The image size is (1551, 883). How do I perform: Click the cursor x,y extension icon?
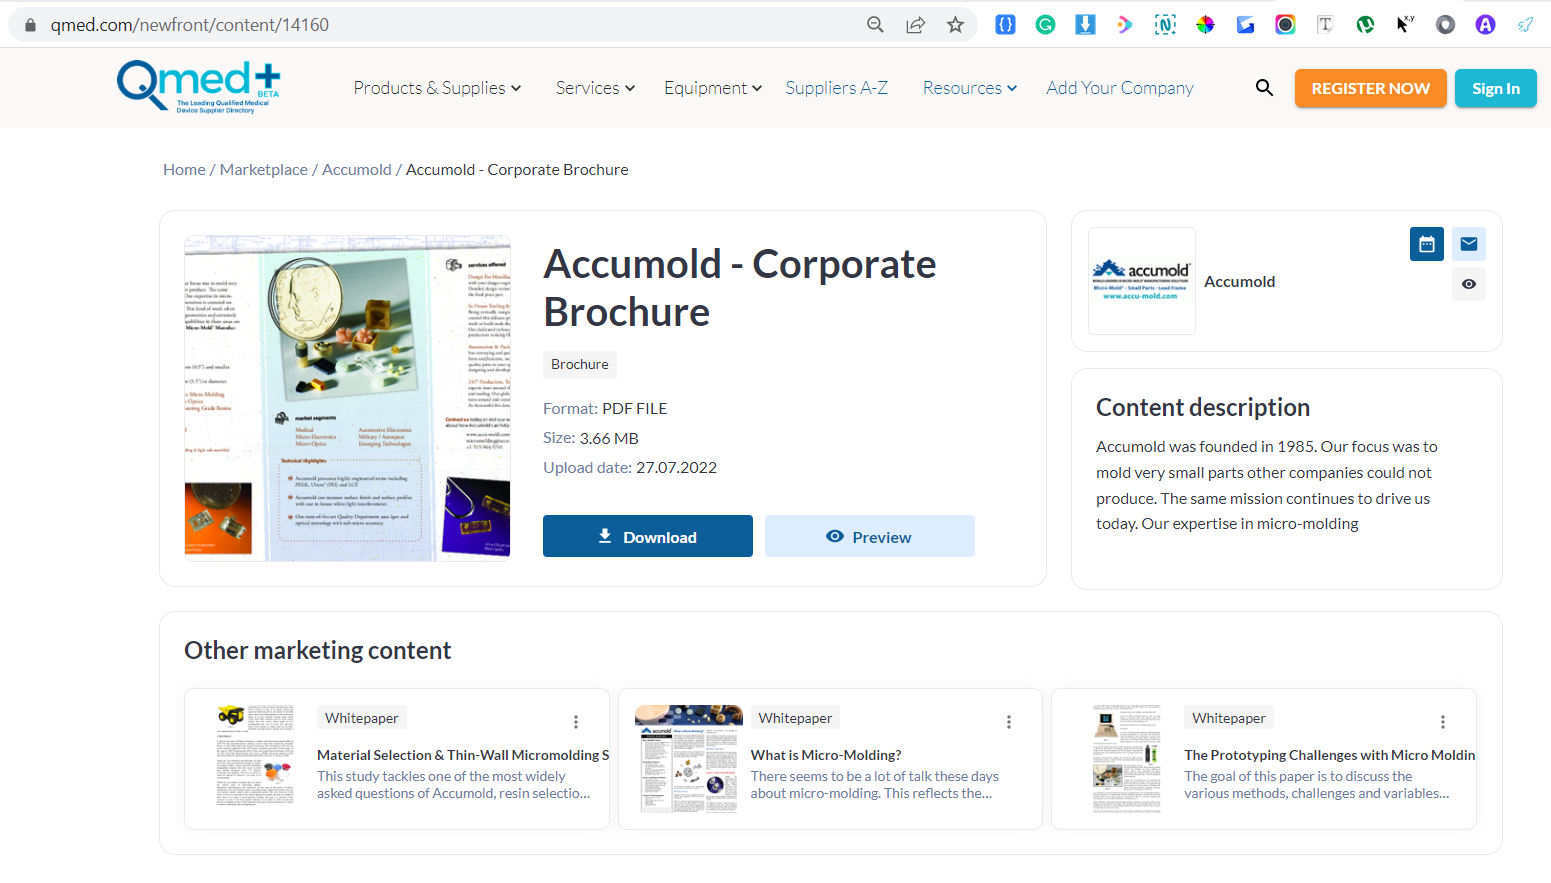point(1405,25)
